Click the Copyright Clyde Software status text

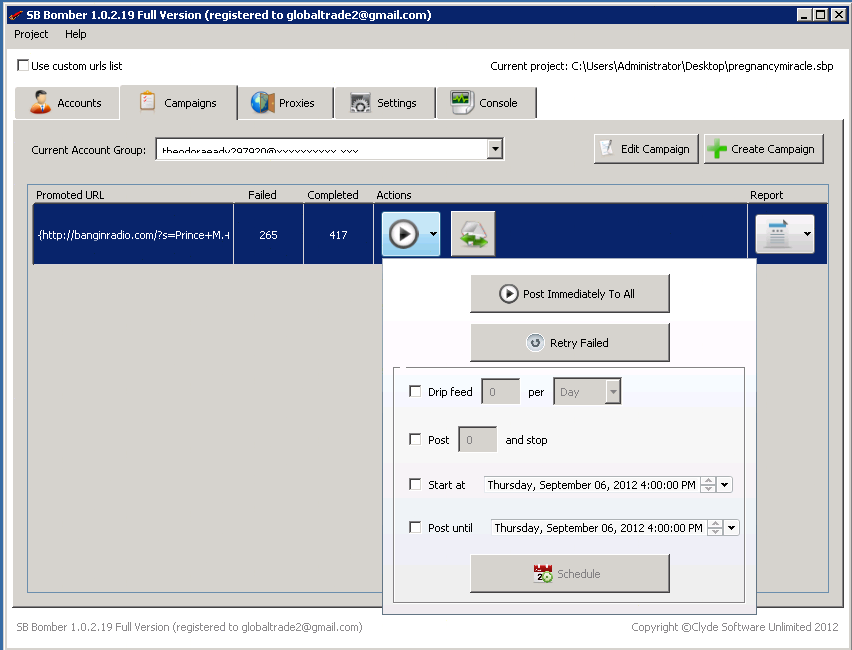pyautogui.click(x=735, y=627)
